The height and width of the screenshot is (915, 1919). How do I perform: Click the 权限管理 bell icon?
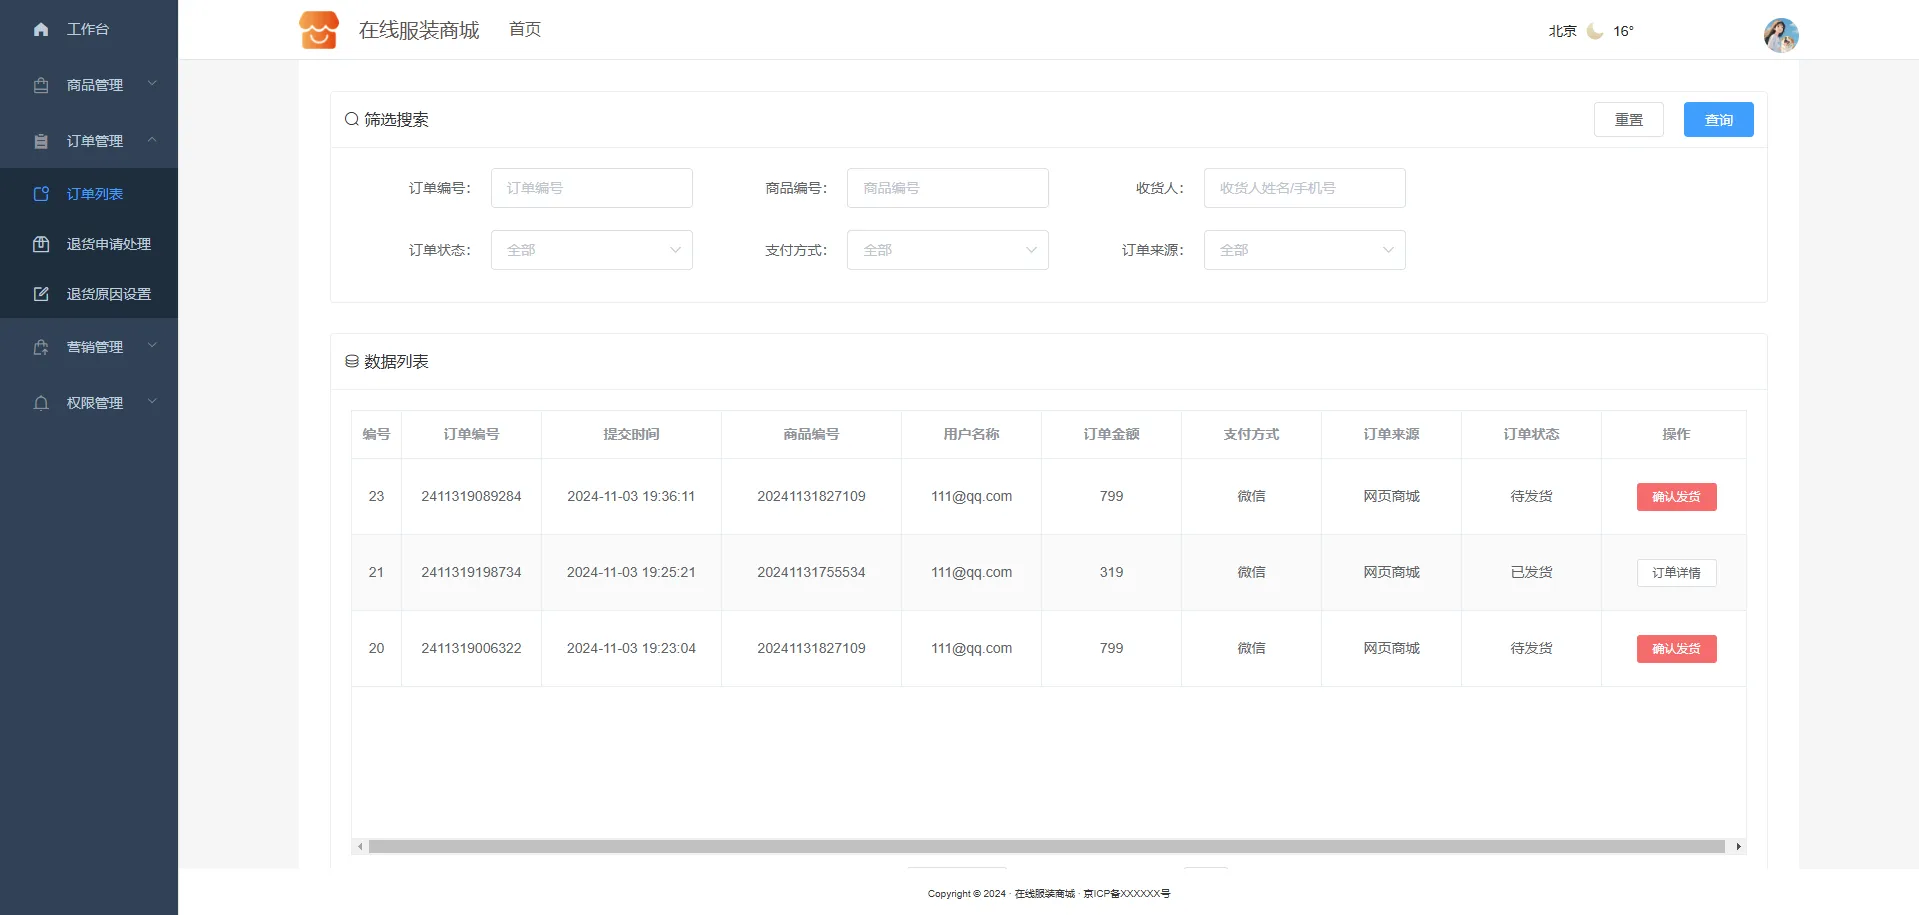pyautogui.click(x=41, y=404)
